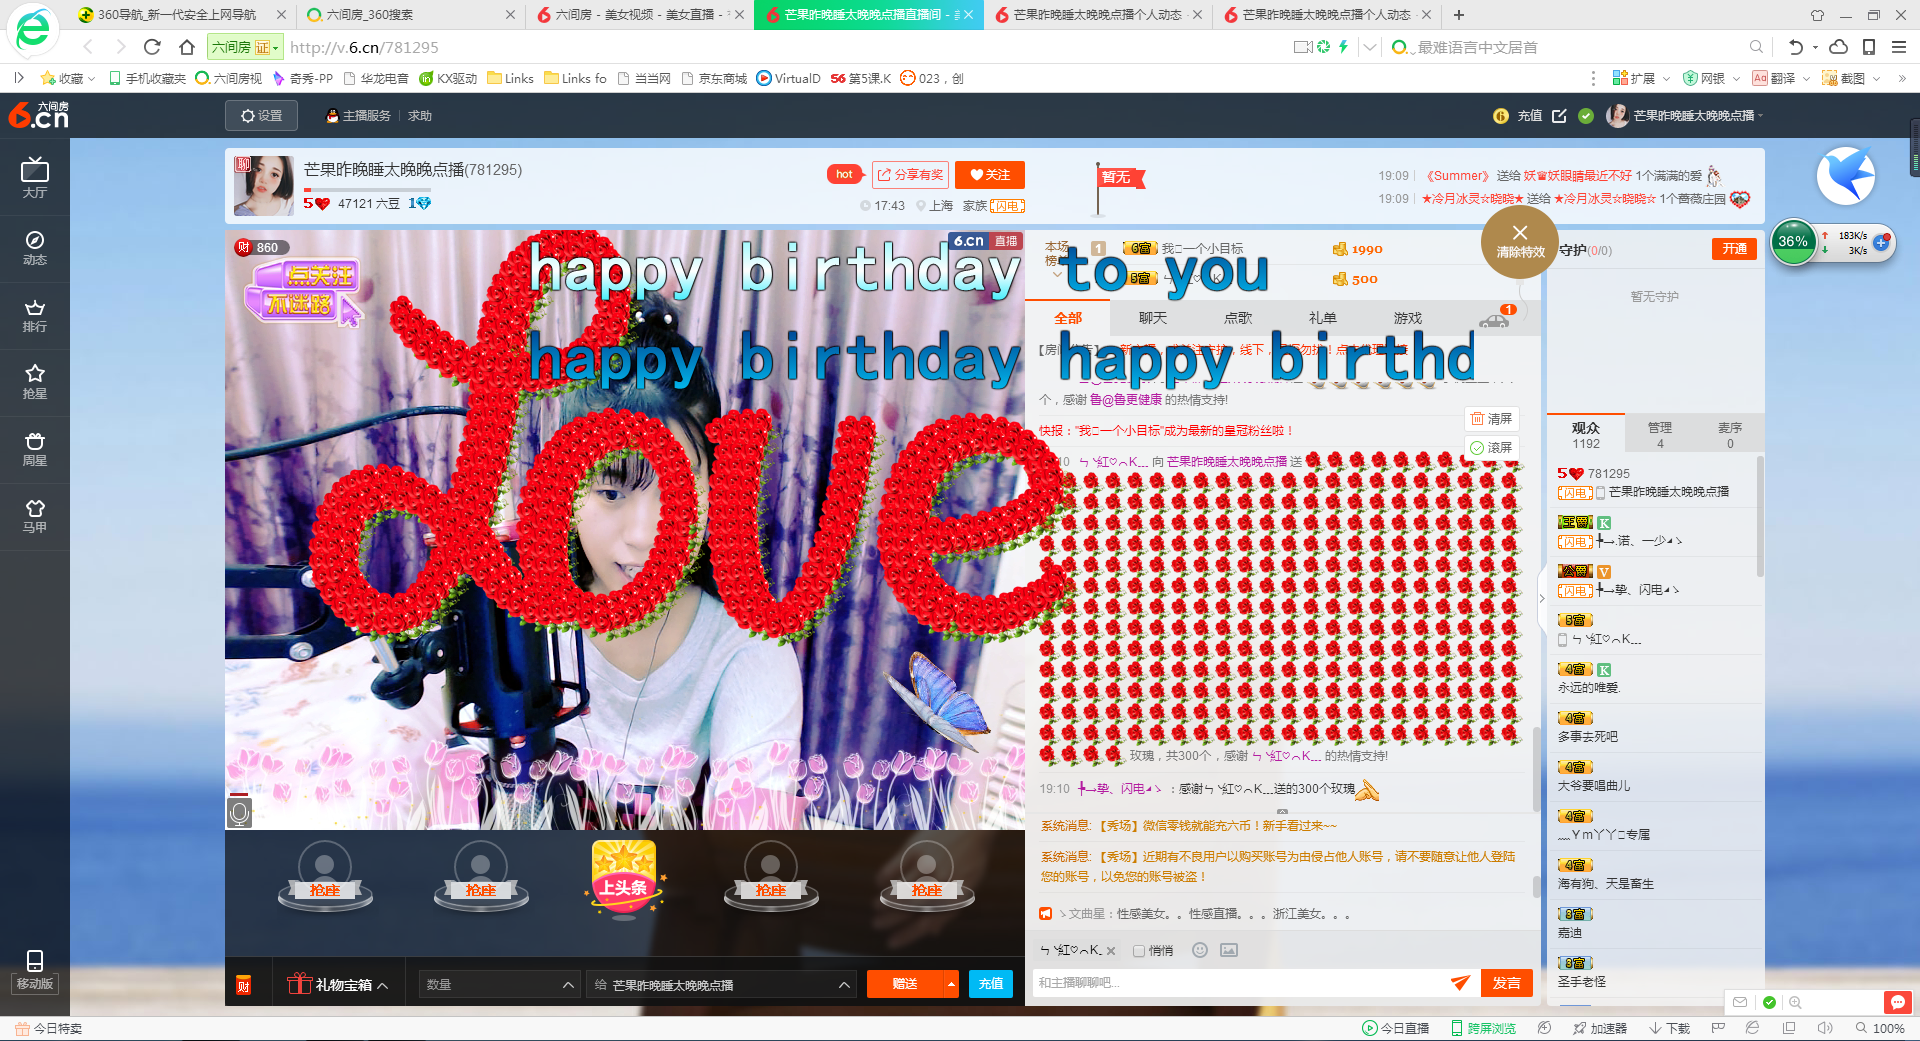The height and width of the screenshot is (1041, 1920).
Task: Click the first 抢座 seat
Action: tap(325, 876)
